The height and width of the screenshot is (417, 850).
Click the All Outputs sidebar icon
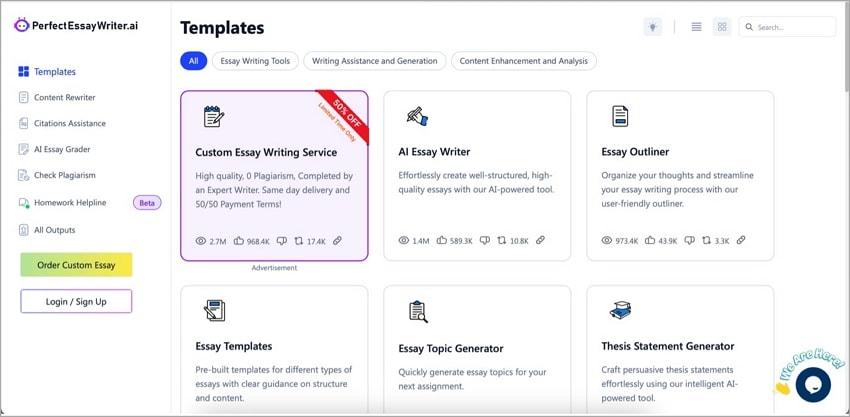click(x=23, y=230)
